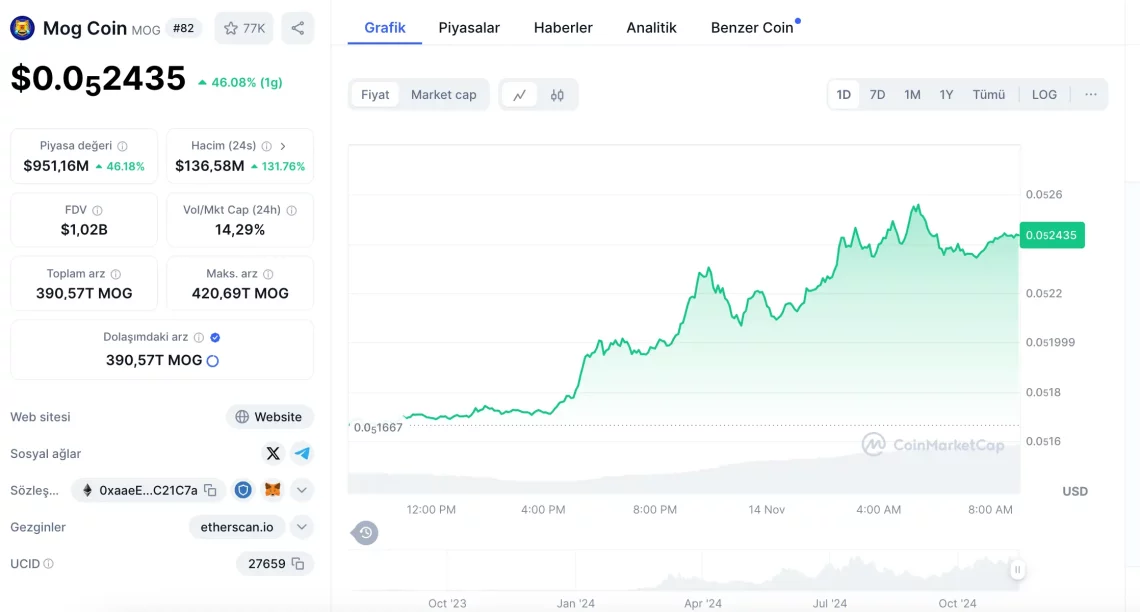Go to the Haberler tab

563,28
